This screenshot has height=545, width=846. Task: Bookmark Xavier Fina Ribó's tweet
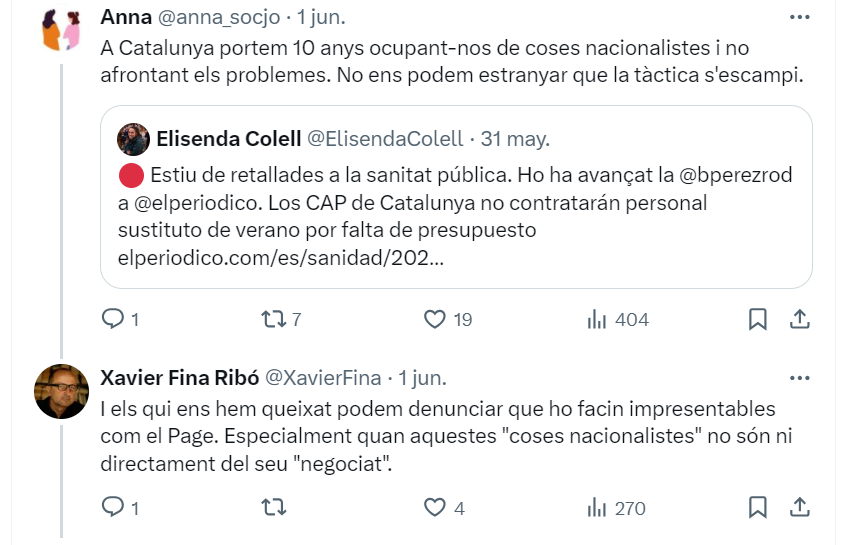[758, 508]
